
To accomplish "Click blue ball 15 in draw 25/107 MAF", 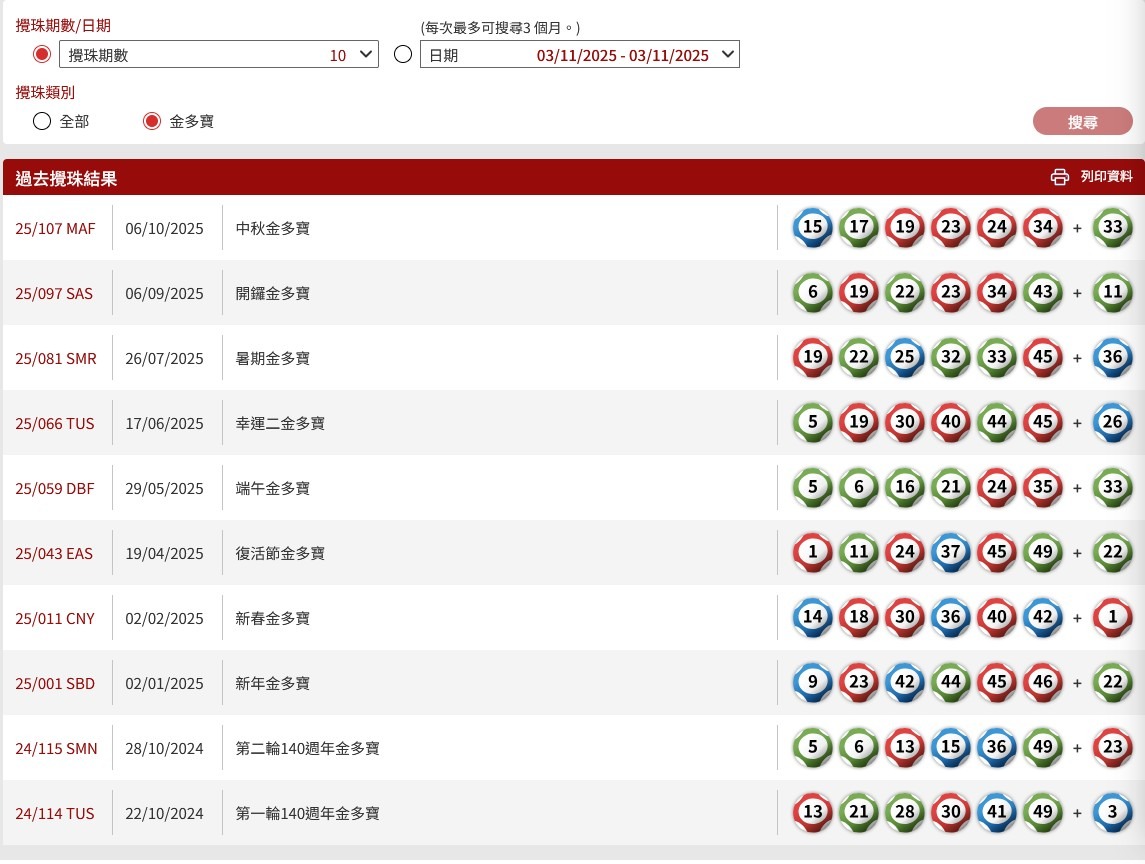I will [812, 228].
